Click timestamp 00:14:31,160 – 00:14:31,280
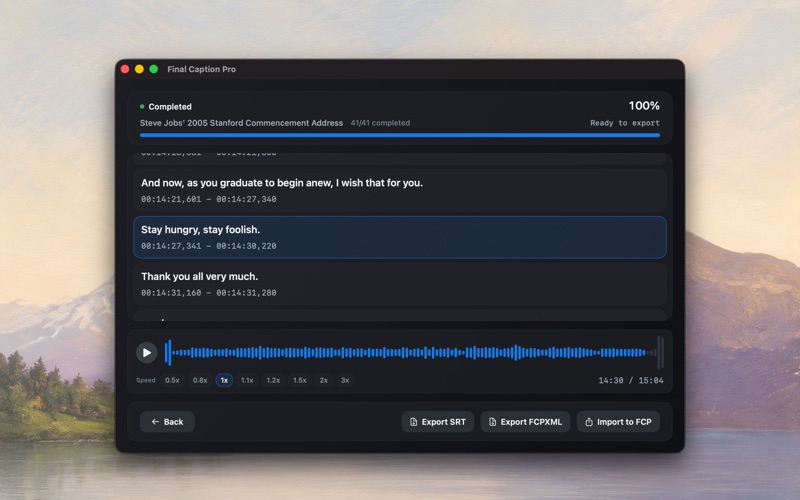The width and height of the screenshot is (800, 500). coord(209,293)
